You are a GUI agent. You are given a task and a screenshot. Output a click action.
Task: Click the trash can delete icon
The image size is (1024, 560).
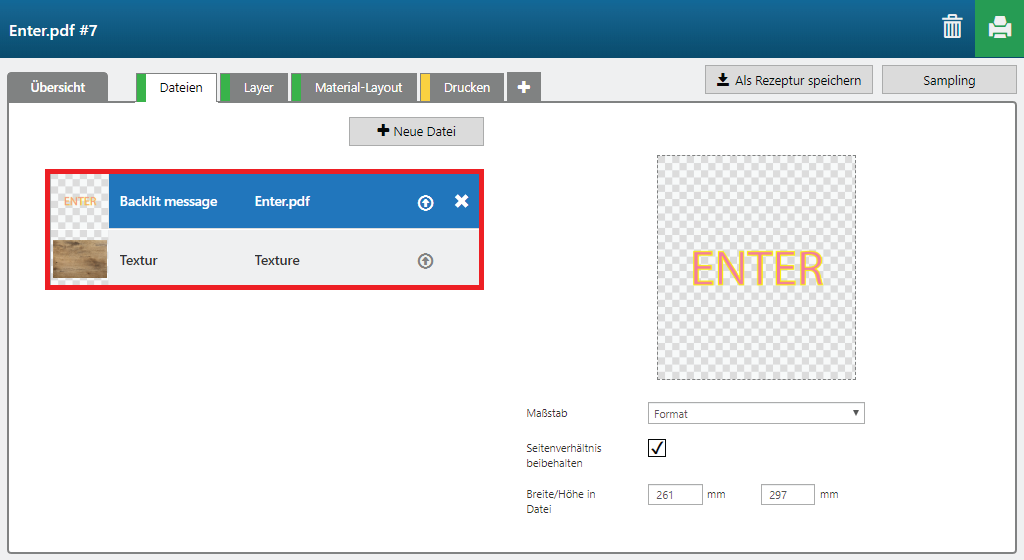point(952,28)
